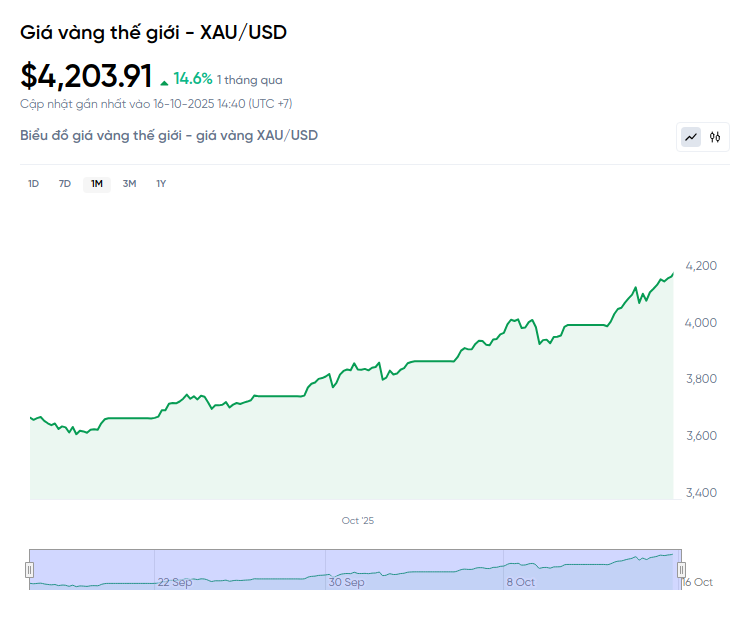Click the 30 Sep navigator date marker
Viewport: 750px width, 634px height.
pos(347,582)
